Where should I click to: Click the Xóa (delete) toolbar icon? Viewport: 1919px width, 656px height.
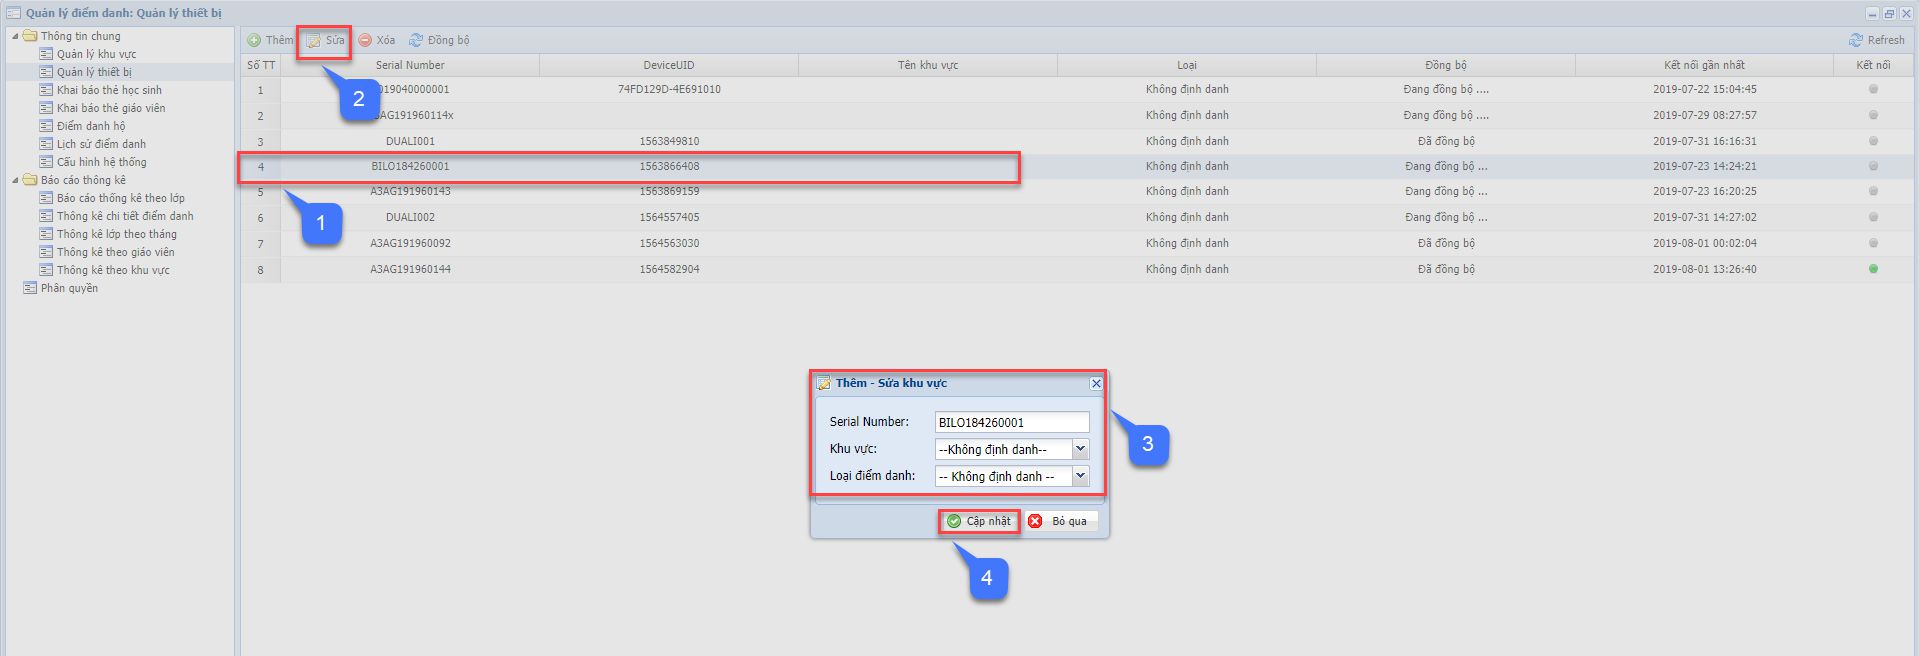pos(365,40)
